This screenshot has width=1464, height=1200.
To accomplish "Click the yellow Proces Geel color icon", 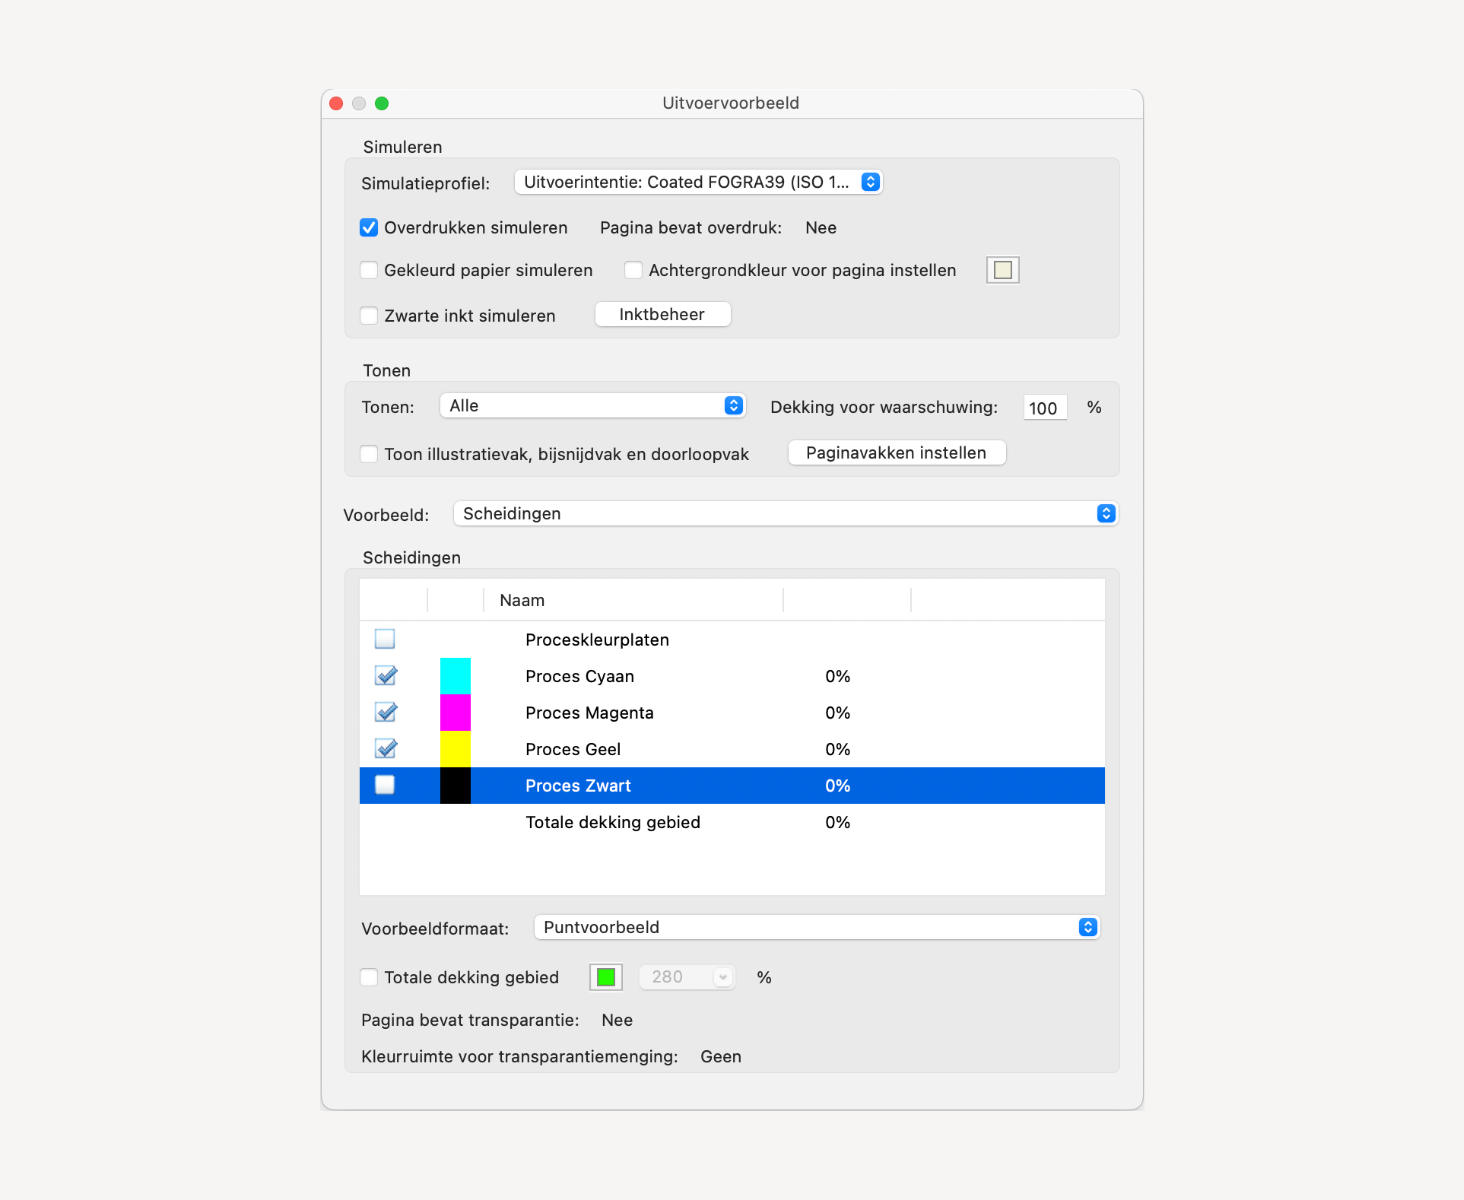I will click(455, 749).
